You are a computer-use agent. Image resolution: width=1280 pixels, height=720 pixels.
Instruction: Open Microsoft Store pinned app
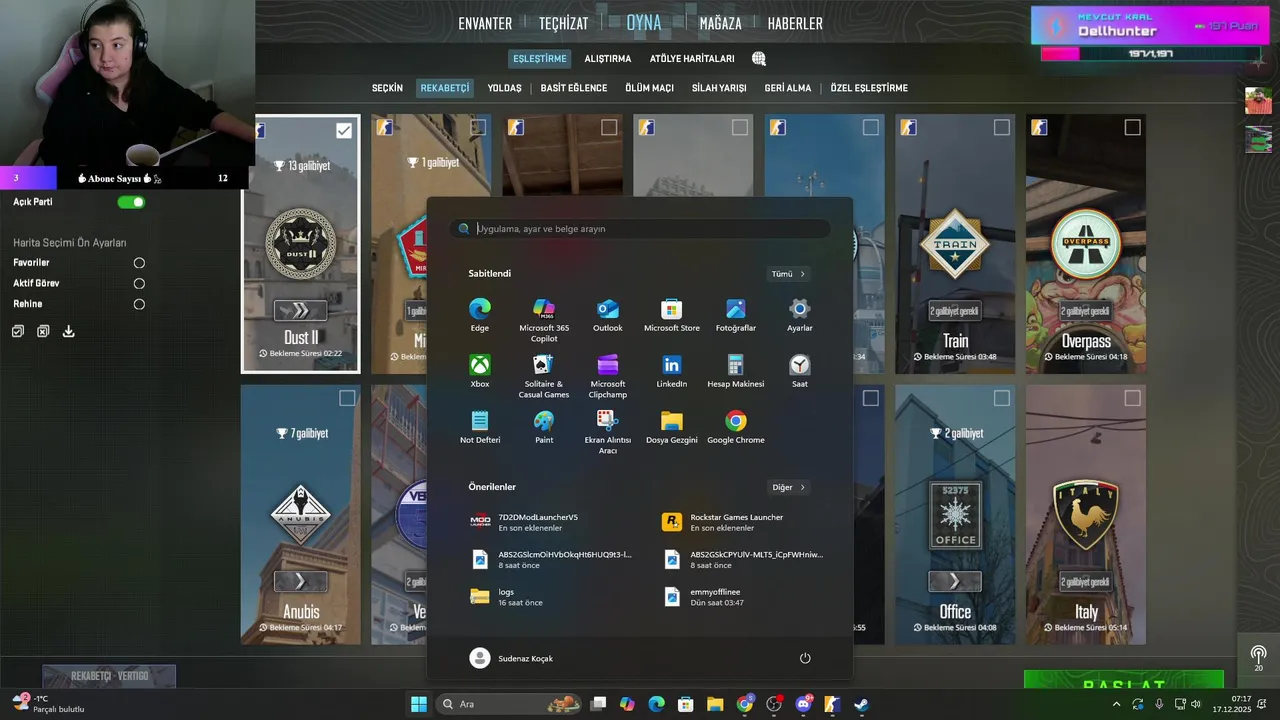[x=672, y=315]
